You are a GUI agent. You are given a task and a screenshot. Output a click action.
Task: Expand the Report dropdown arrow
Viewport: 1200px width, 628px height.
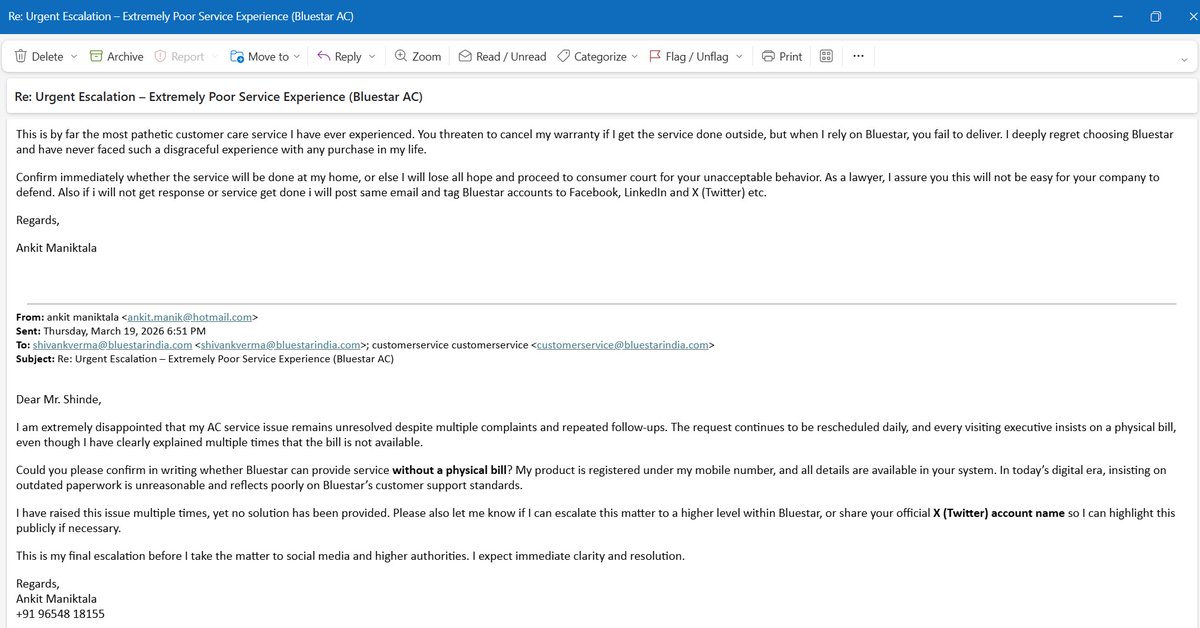214,57
